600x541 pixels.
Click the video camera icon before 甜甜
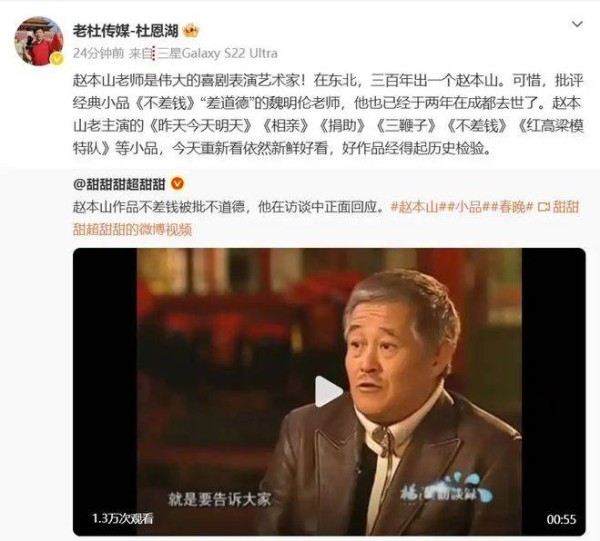tap(543, 207)
